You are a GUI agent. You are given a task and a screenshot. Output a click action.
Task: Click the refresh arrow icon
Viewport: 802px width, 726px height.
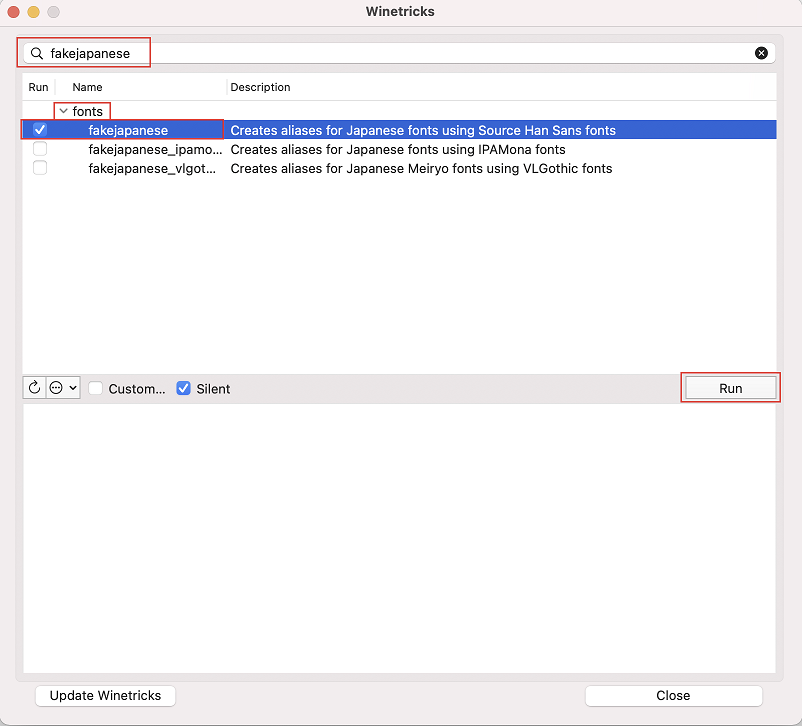[34, 388]
